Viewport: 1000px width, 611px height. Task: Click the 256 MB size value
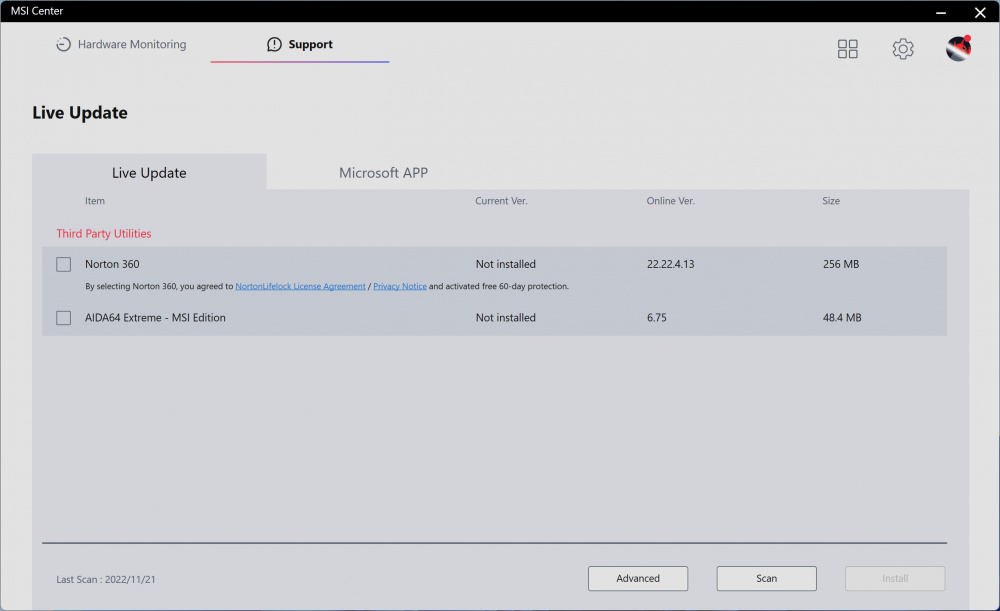841,264
